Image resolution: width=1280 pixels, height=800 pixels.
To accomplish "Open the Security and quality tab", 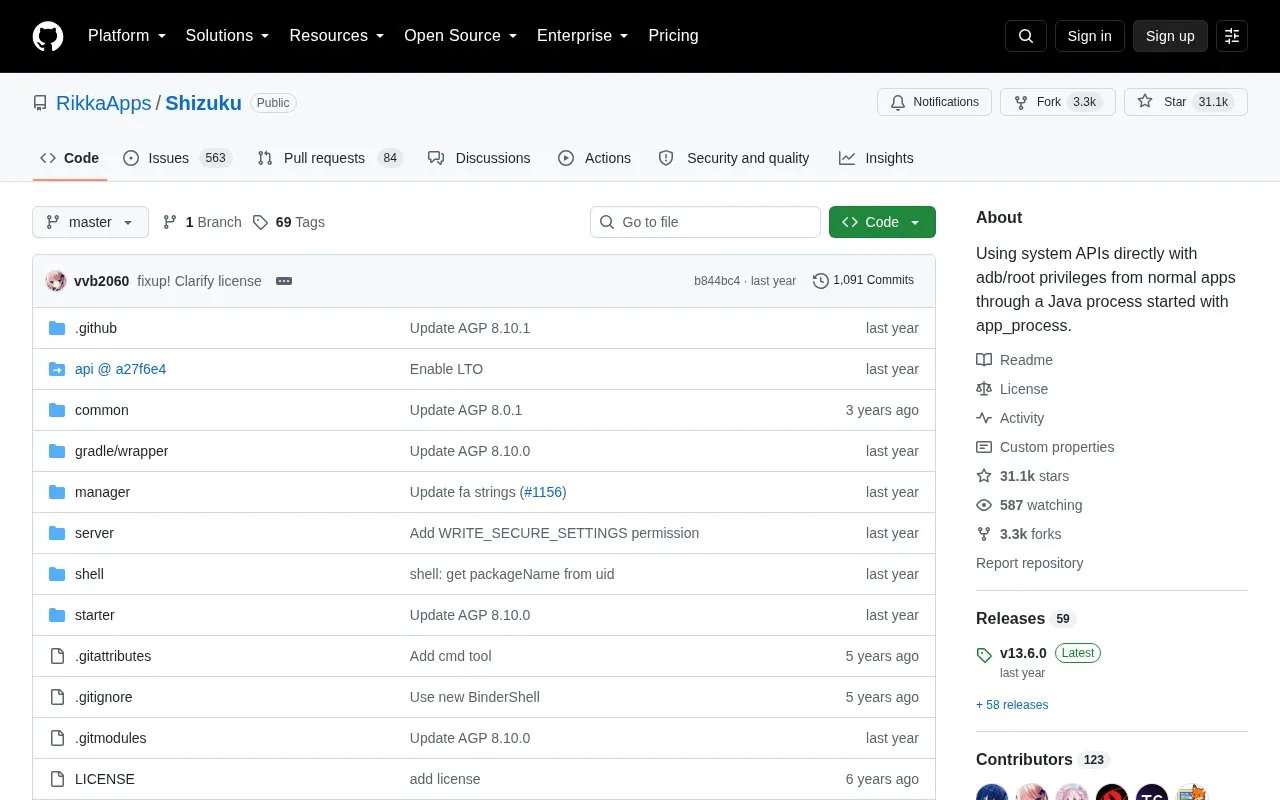I will point(734,158).
